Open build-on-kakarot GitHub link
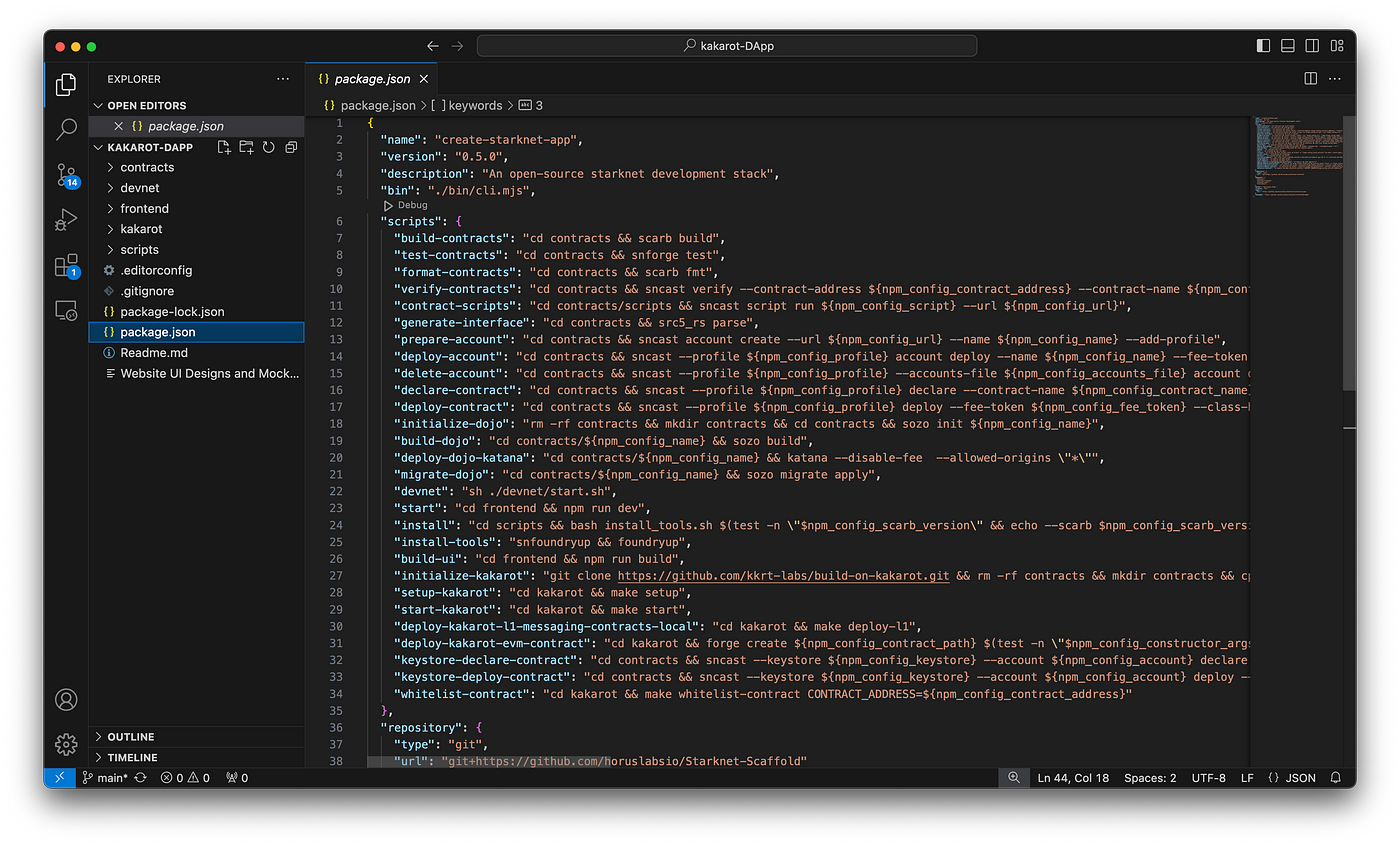1400x846 pixels. click(x=783, y=576)
